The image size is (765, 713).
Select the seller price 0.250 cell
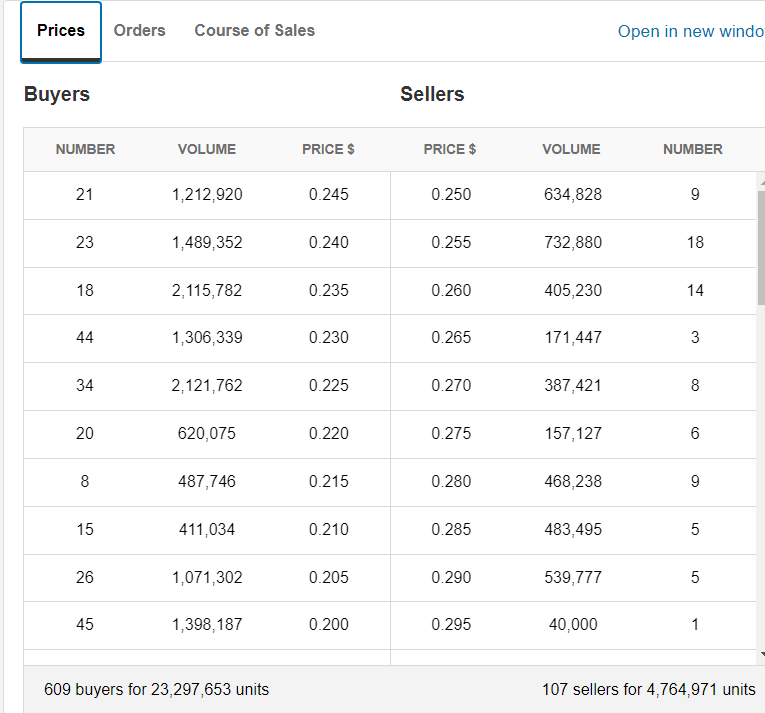(x=451, y=195)
